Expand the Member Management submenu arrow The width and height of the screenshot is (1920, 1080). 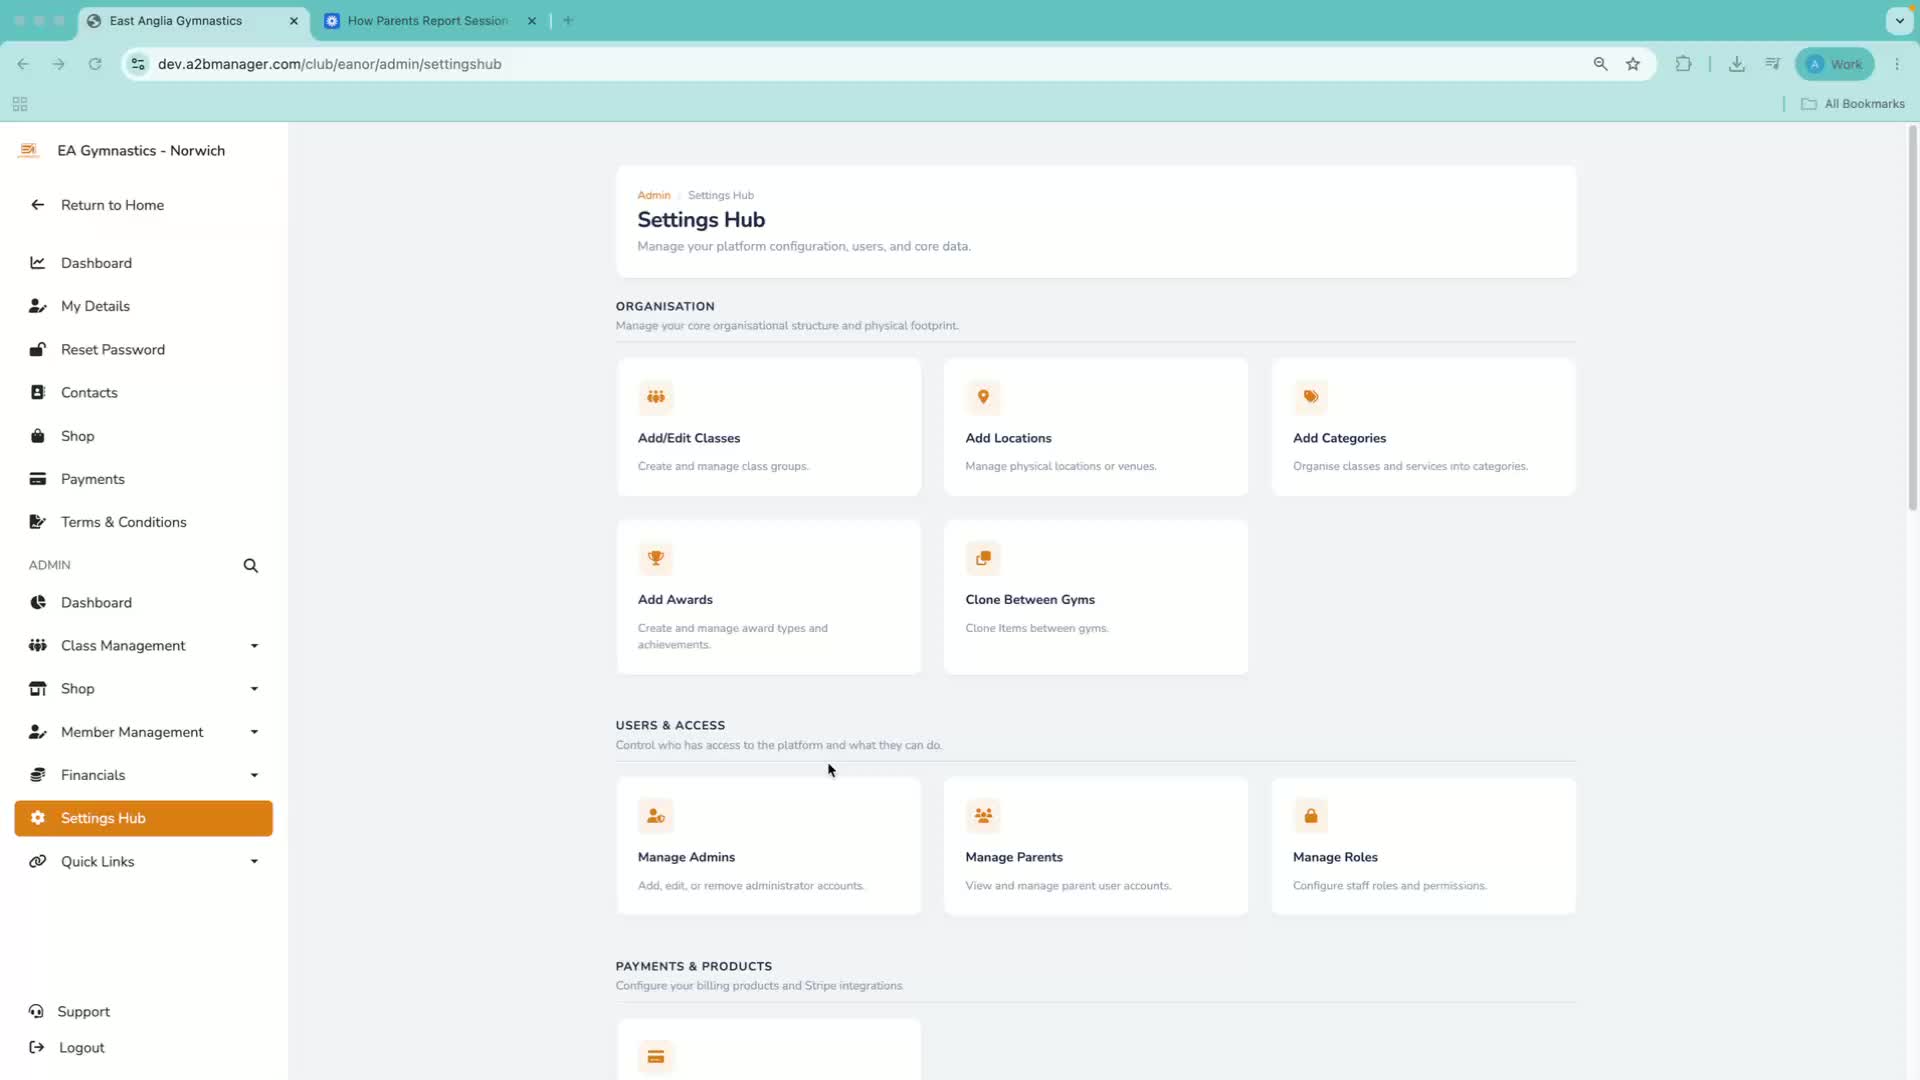coord(254,732)
